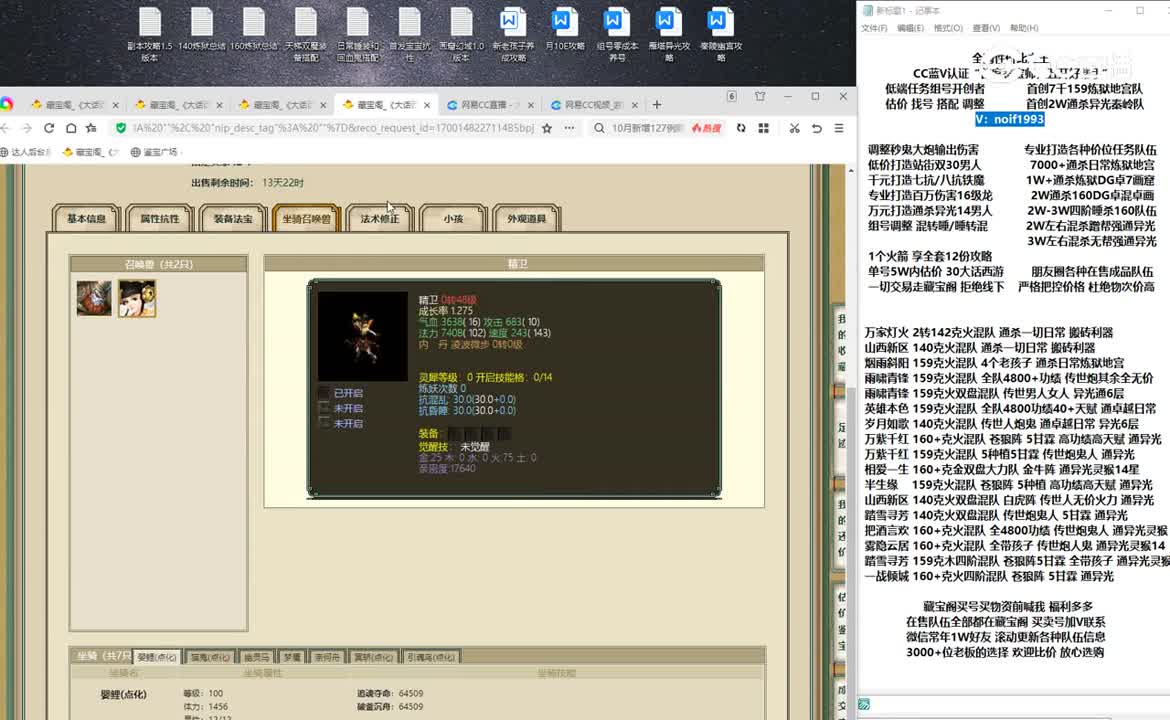
Task: Open desktop file 副本攻略1.5版本
Action: (149, 34)
